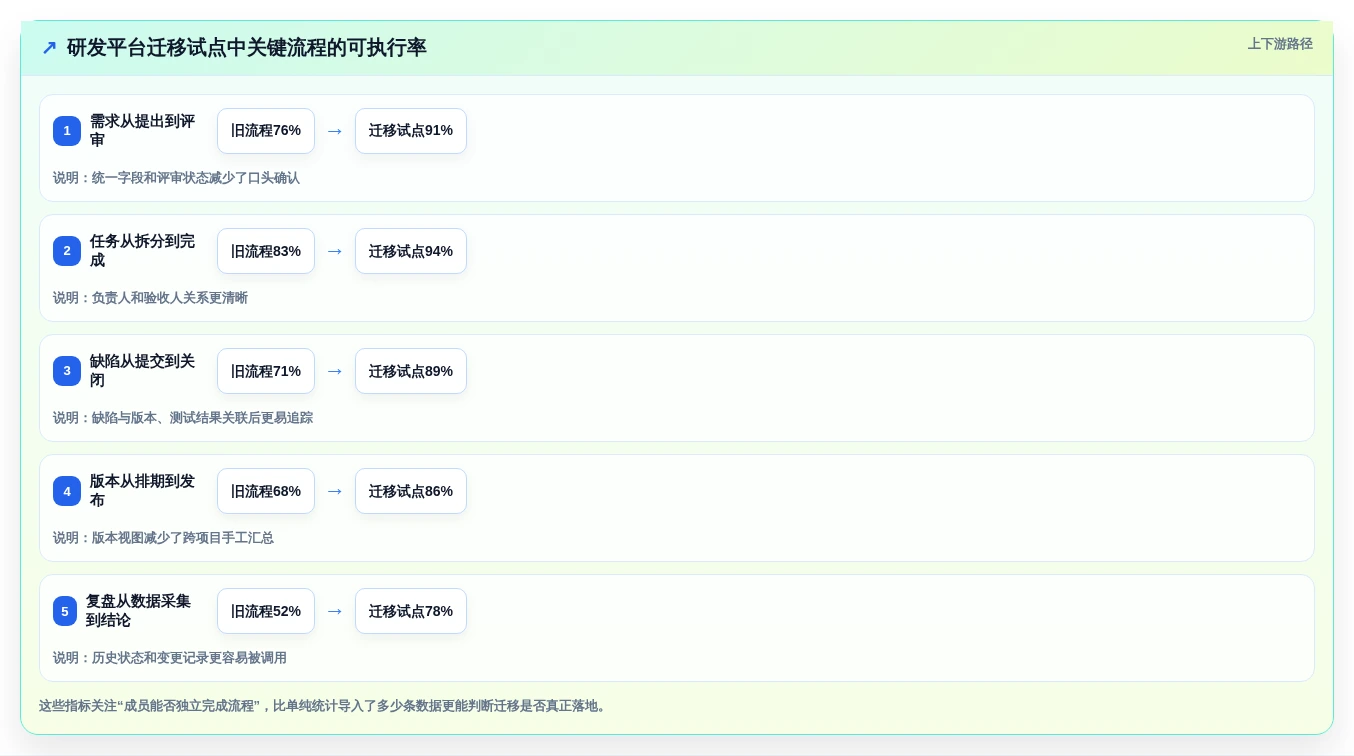Click the 旧流程52% chip
This screenshot has width=1354, height=756.
click(266, 611)
